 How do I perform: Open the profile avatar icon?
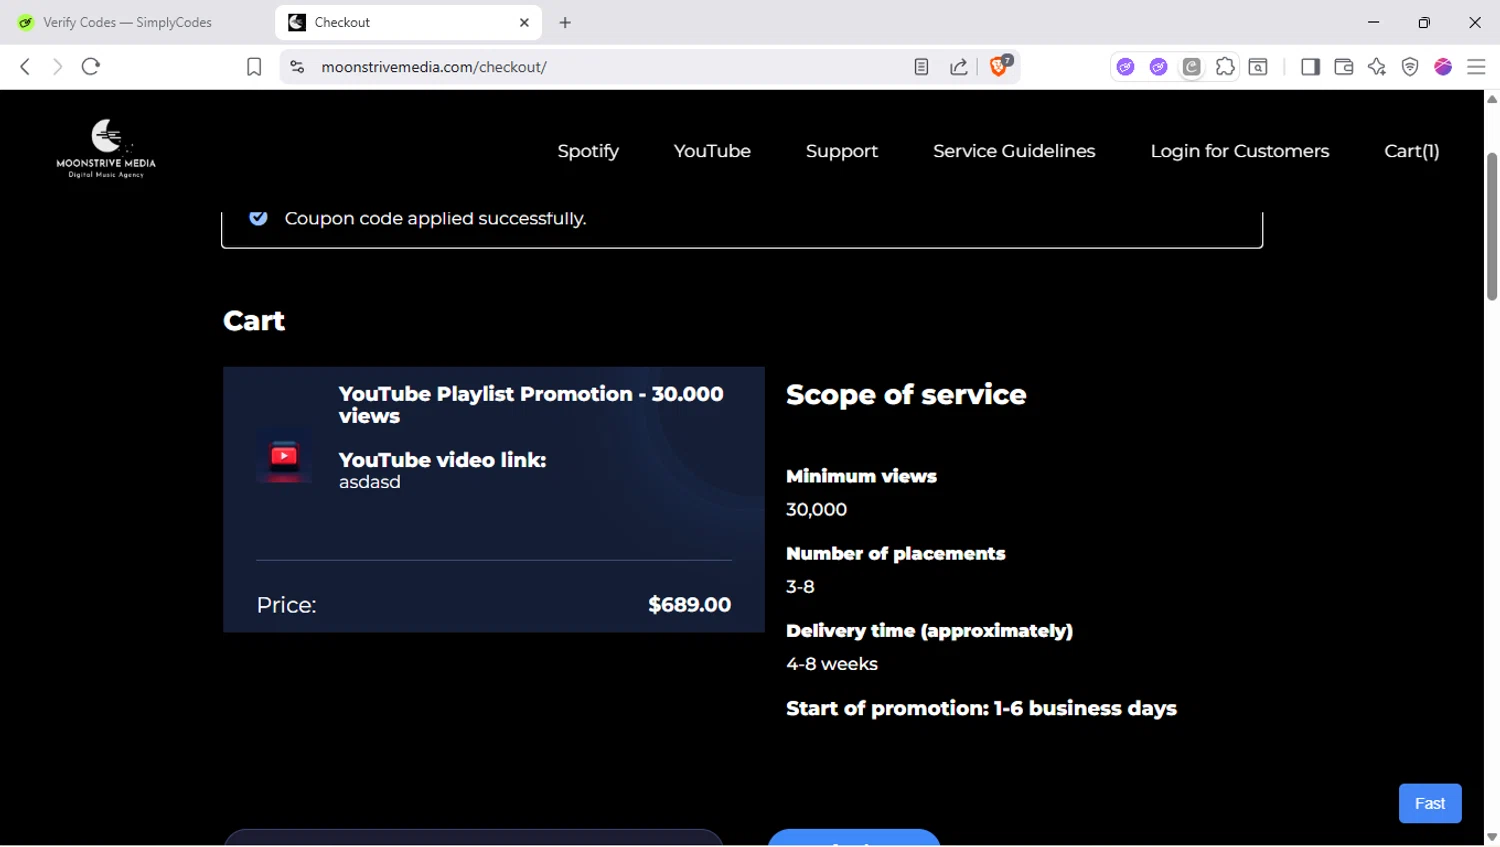coord(1443,67)
